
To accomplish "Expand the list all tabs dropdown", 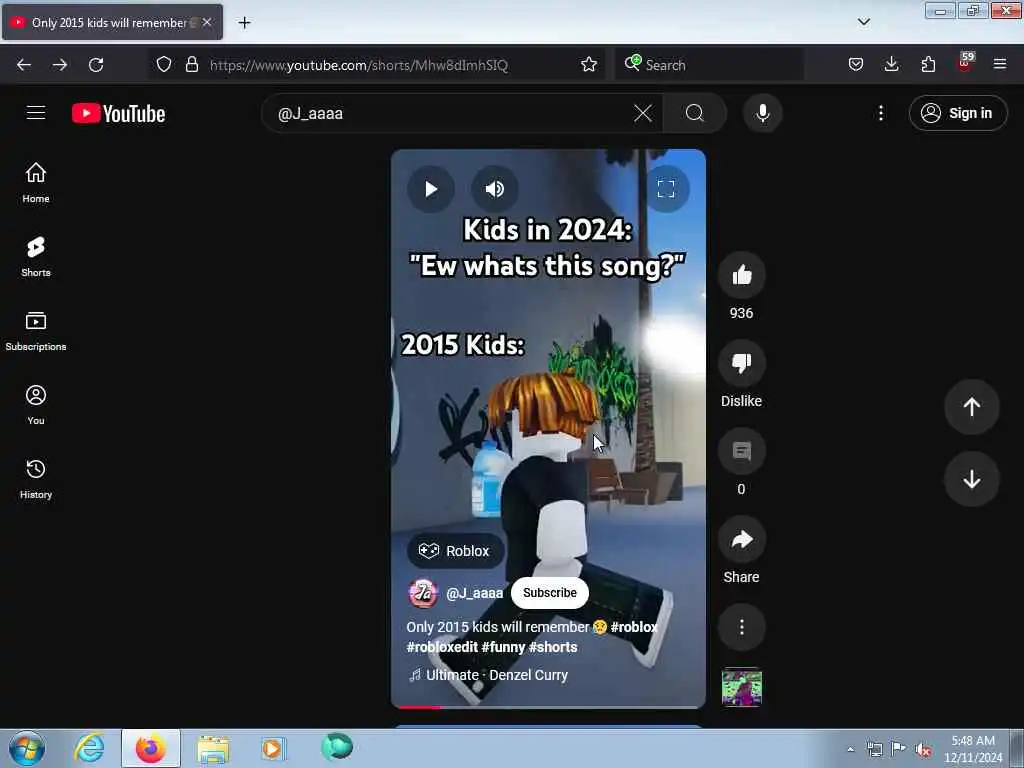I will pos(863,22).
